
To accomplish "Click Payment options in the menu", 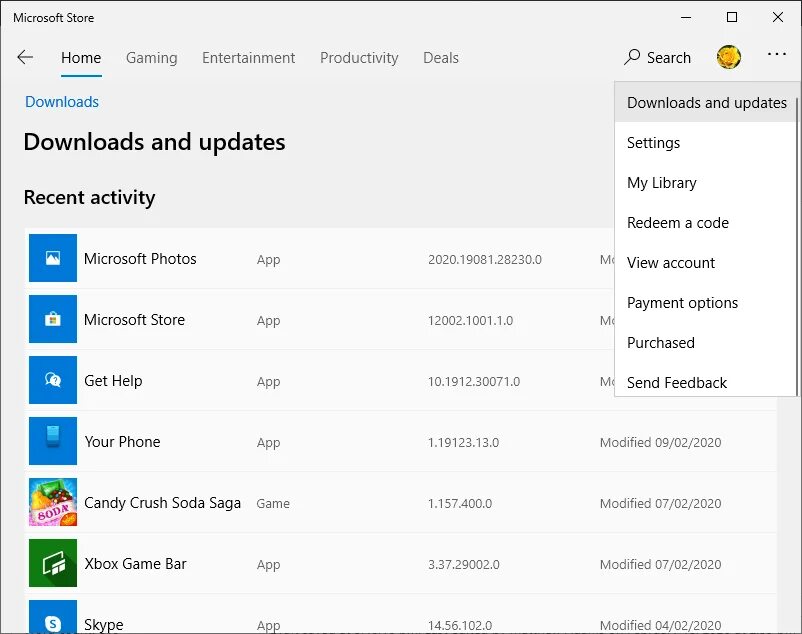I will (x=683, y=303).
